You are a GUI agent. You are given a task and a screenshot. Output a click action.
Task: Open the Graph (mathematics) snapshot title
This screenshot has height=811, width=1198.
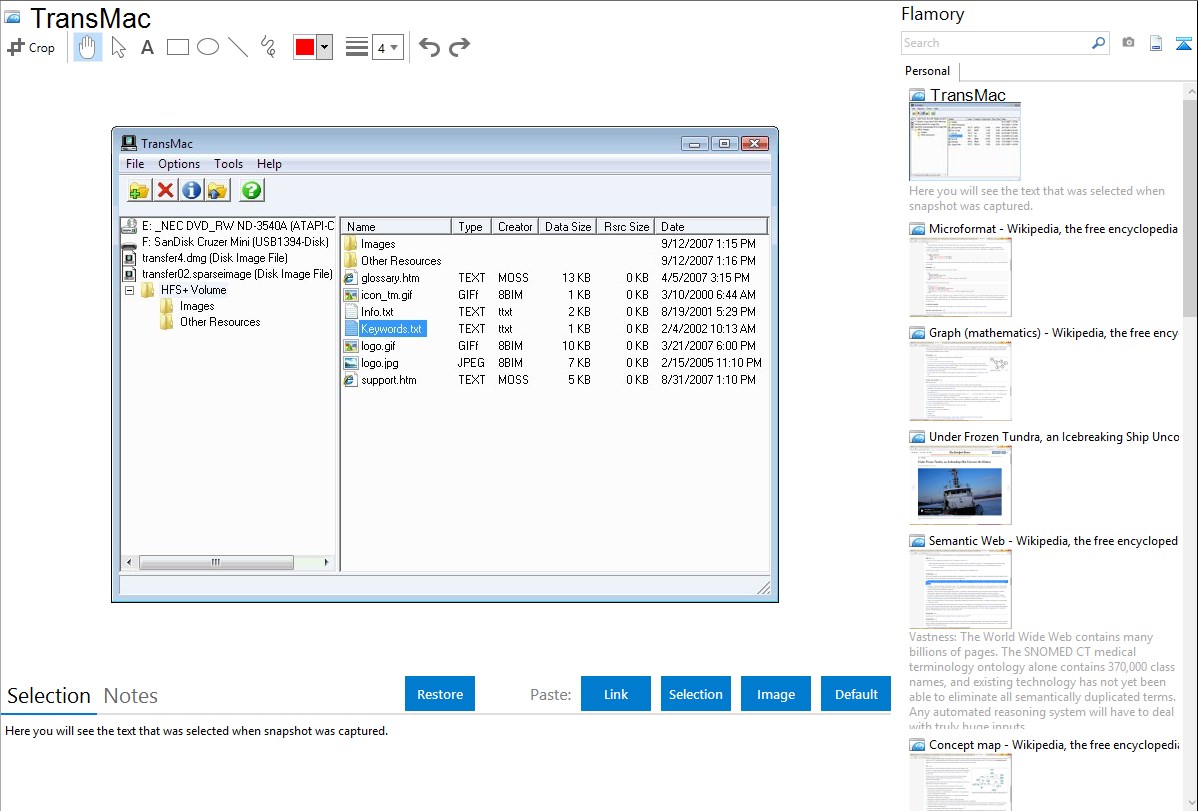[1053, 333]
